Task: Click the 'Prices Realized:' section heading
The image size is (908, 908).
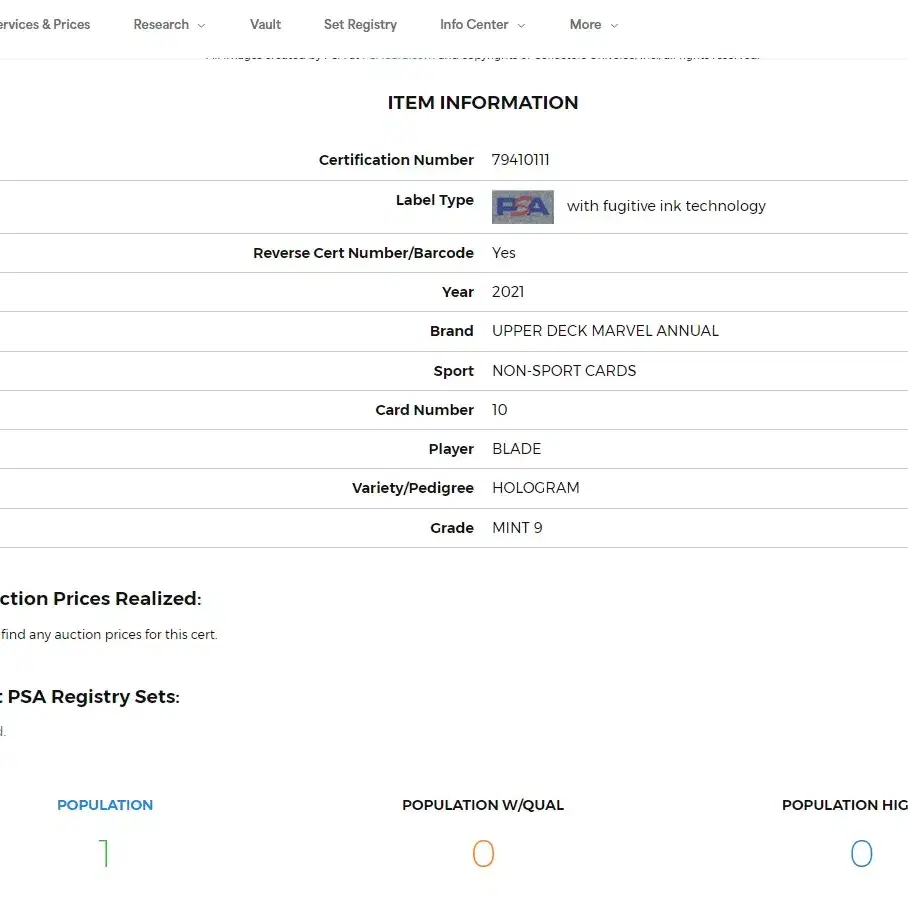Action: pos(127,599)
